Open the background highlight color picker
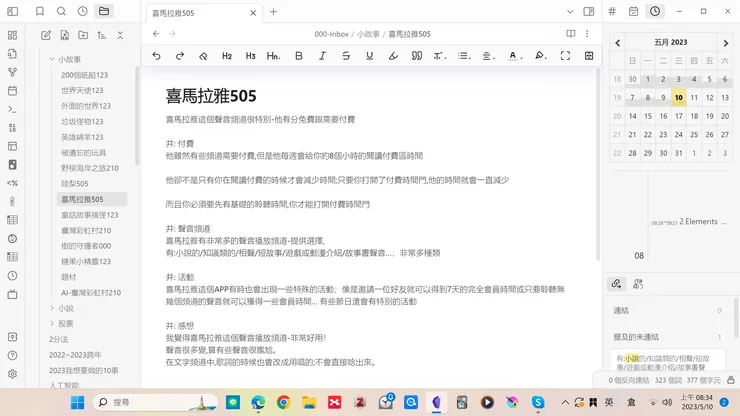Image resolution: width=740 pixels, height=416 pixels. click(540, 56)
